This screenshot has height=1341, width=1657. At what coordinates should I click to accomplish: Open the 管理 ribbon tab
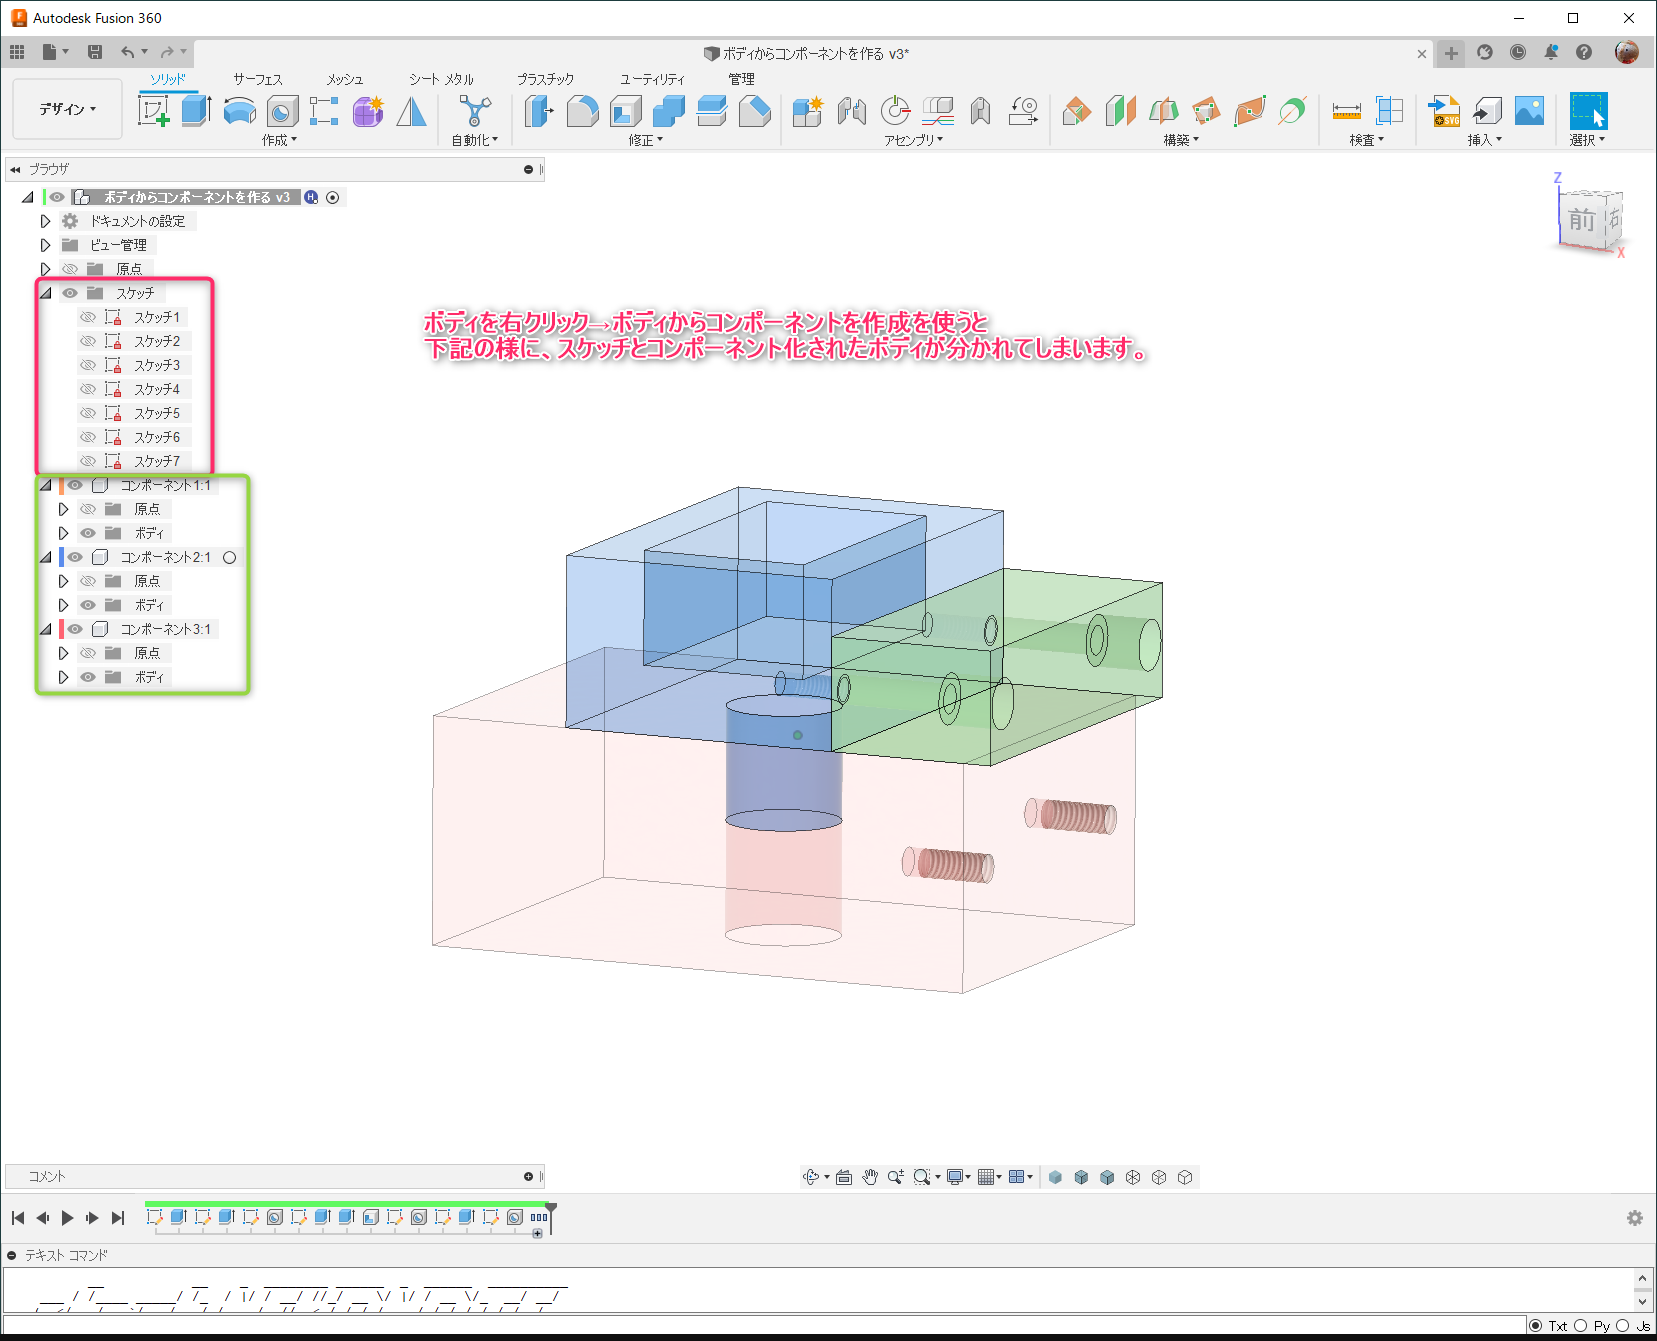pos(743,78)
